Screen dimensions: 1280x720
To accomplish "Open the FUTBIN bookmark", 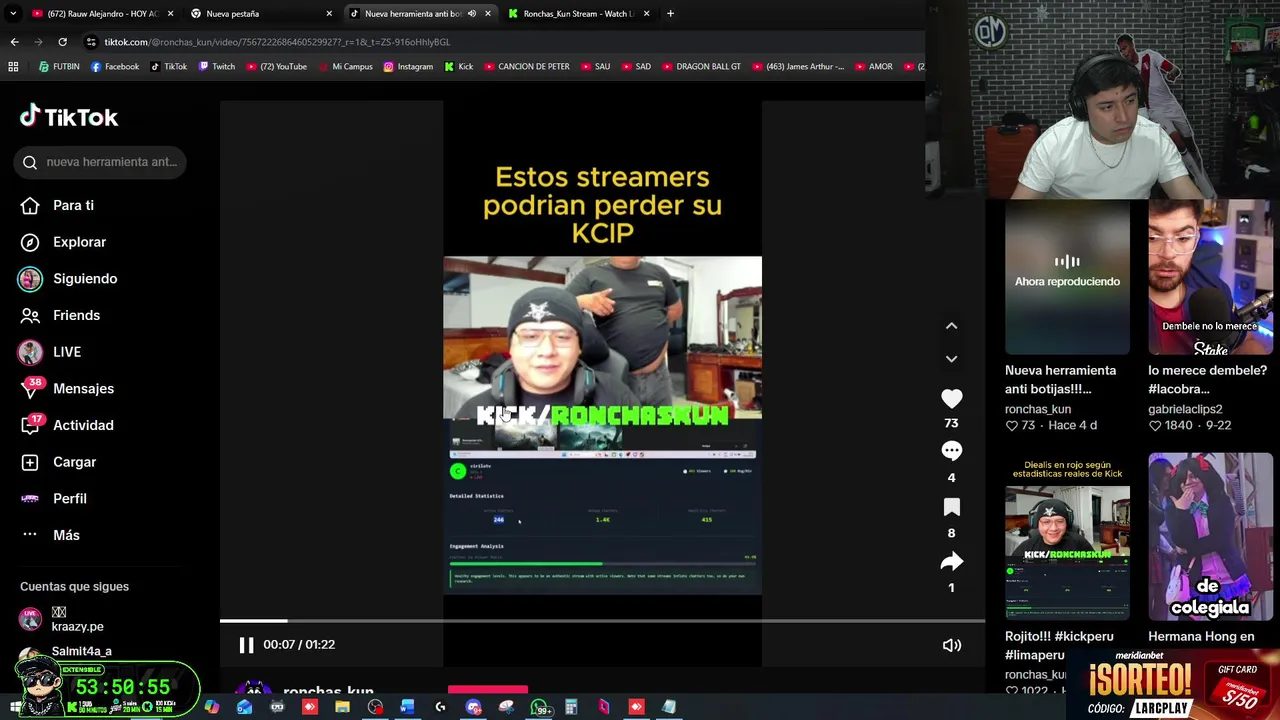I will (59, 67).
